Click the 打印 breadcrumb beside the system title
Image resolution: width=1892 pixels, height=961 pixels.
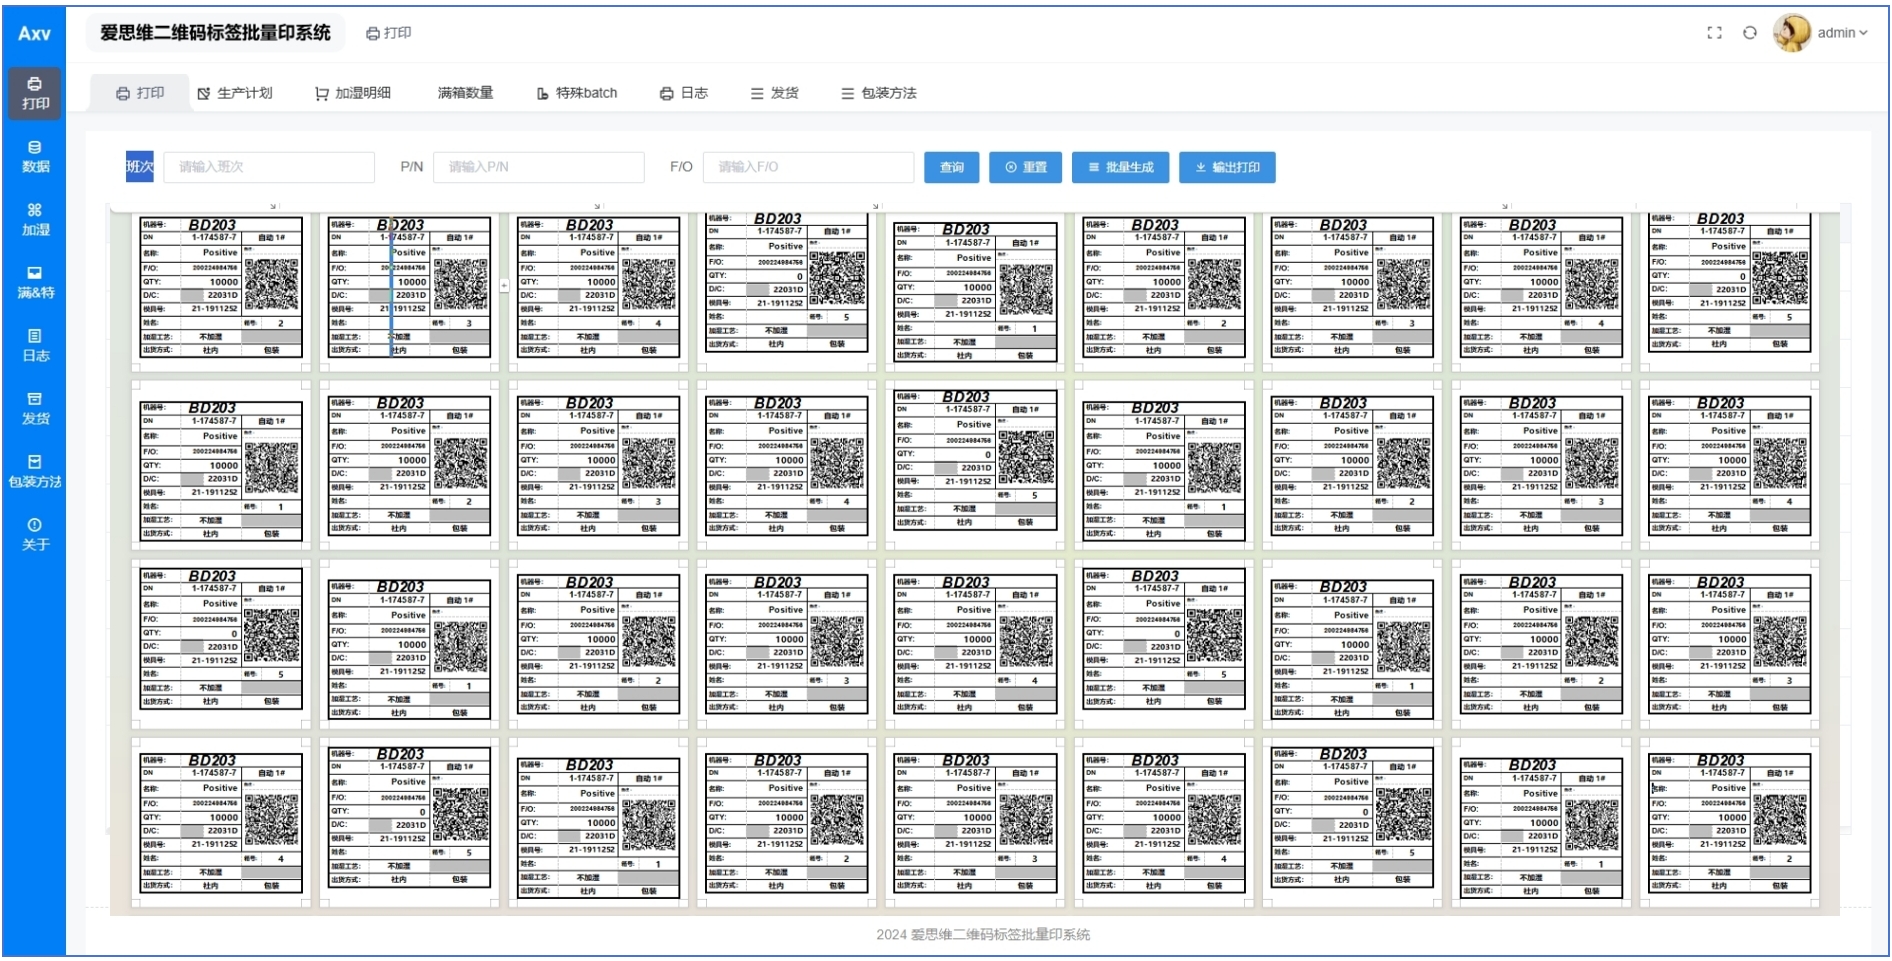(x=389, y=33)
